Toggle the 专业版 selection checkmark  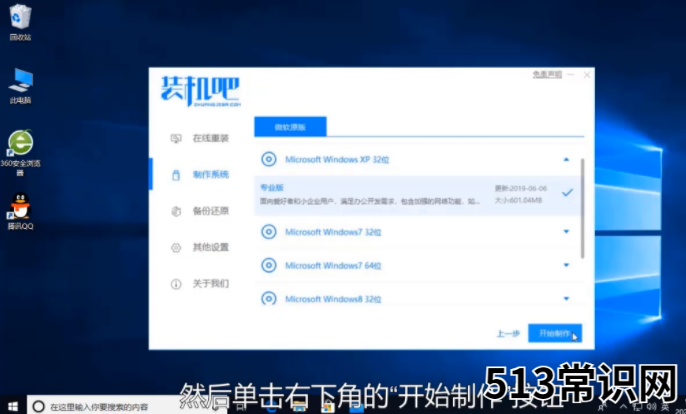tap(567, 193)
